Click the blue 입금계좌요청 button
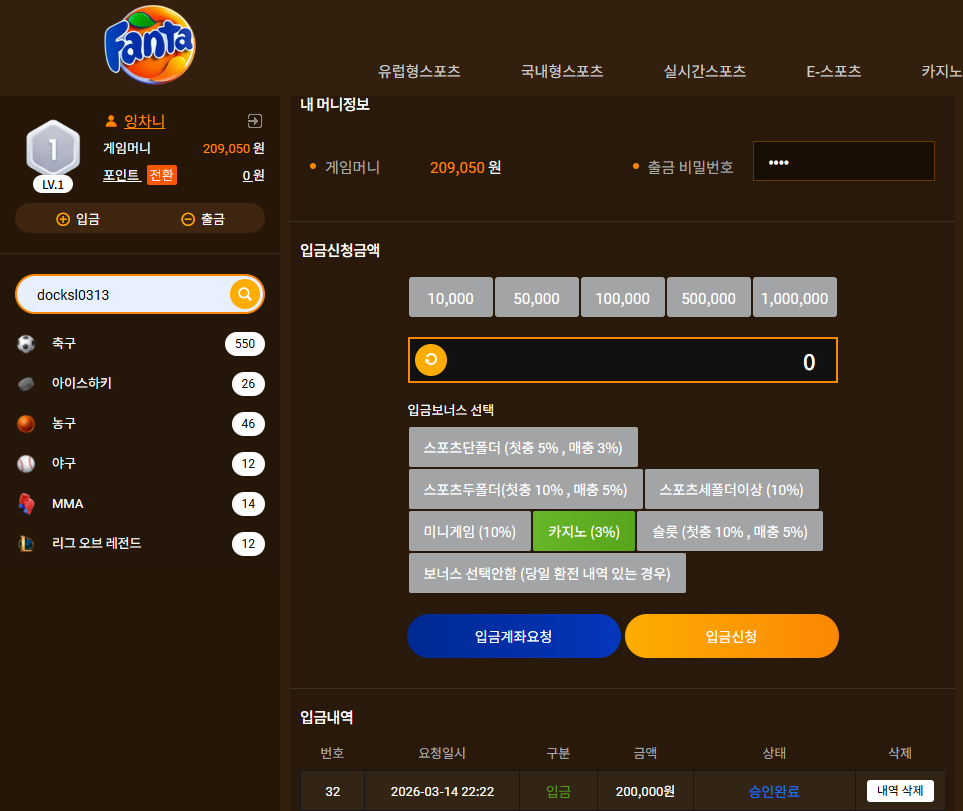 (513, 636)
